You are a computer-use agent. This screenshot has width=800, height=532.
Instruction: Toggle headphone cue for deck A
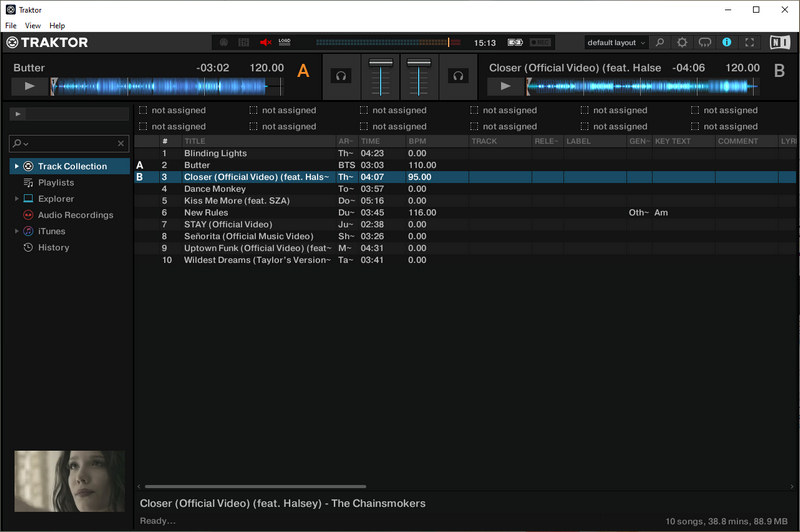(x=341, y=76)
